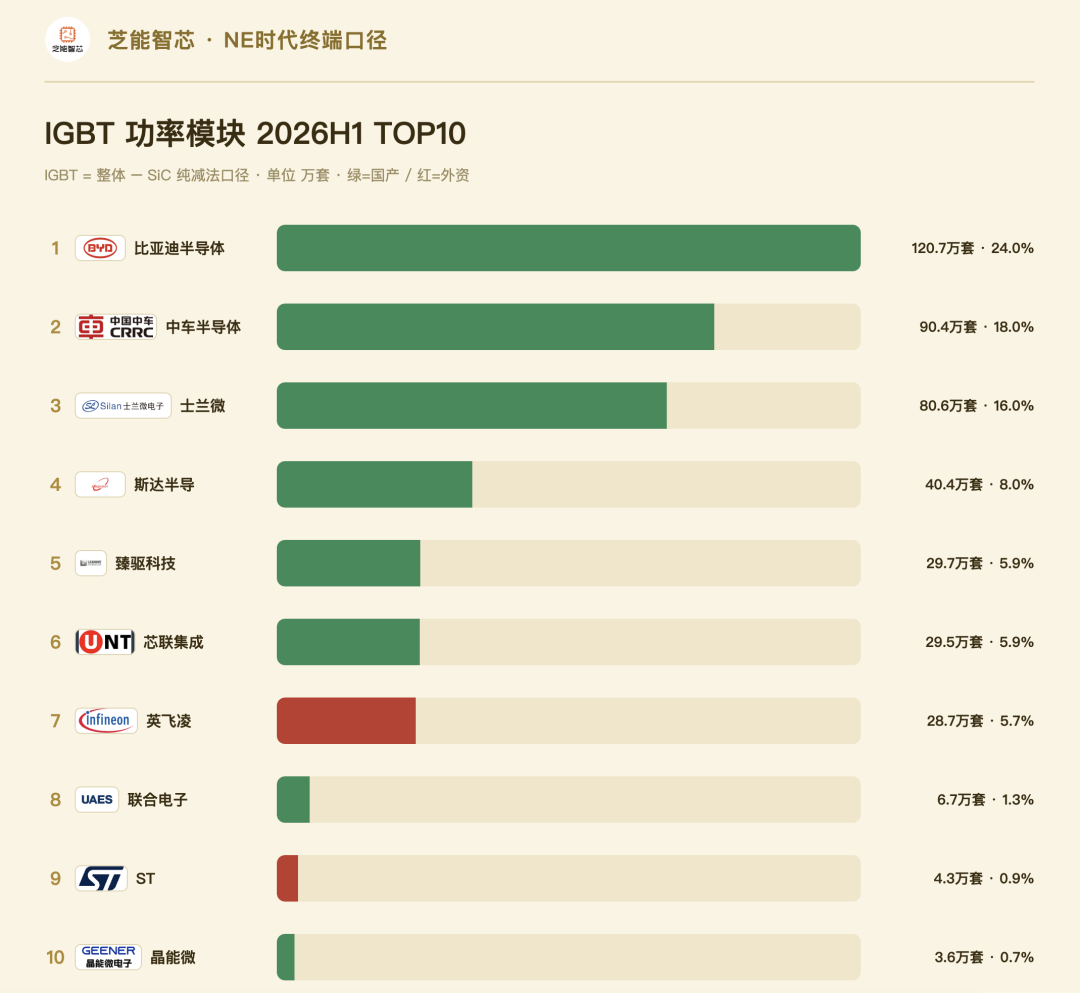Click value 6.7万套 · 1.3%
This screenshot has height=993, width=1080.
point(986,799)
